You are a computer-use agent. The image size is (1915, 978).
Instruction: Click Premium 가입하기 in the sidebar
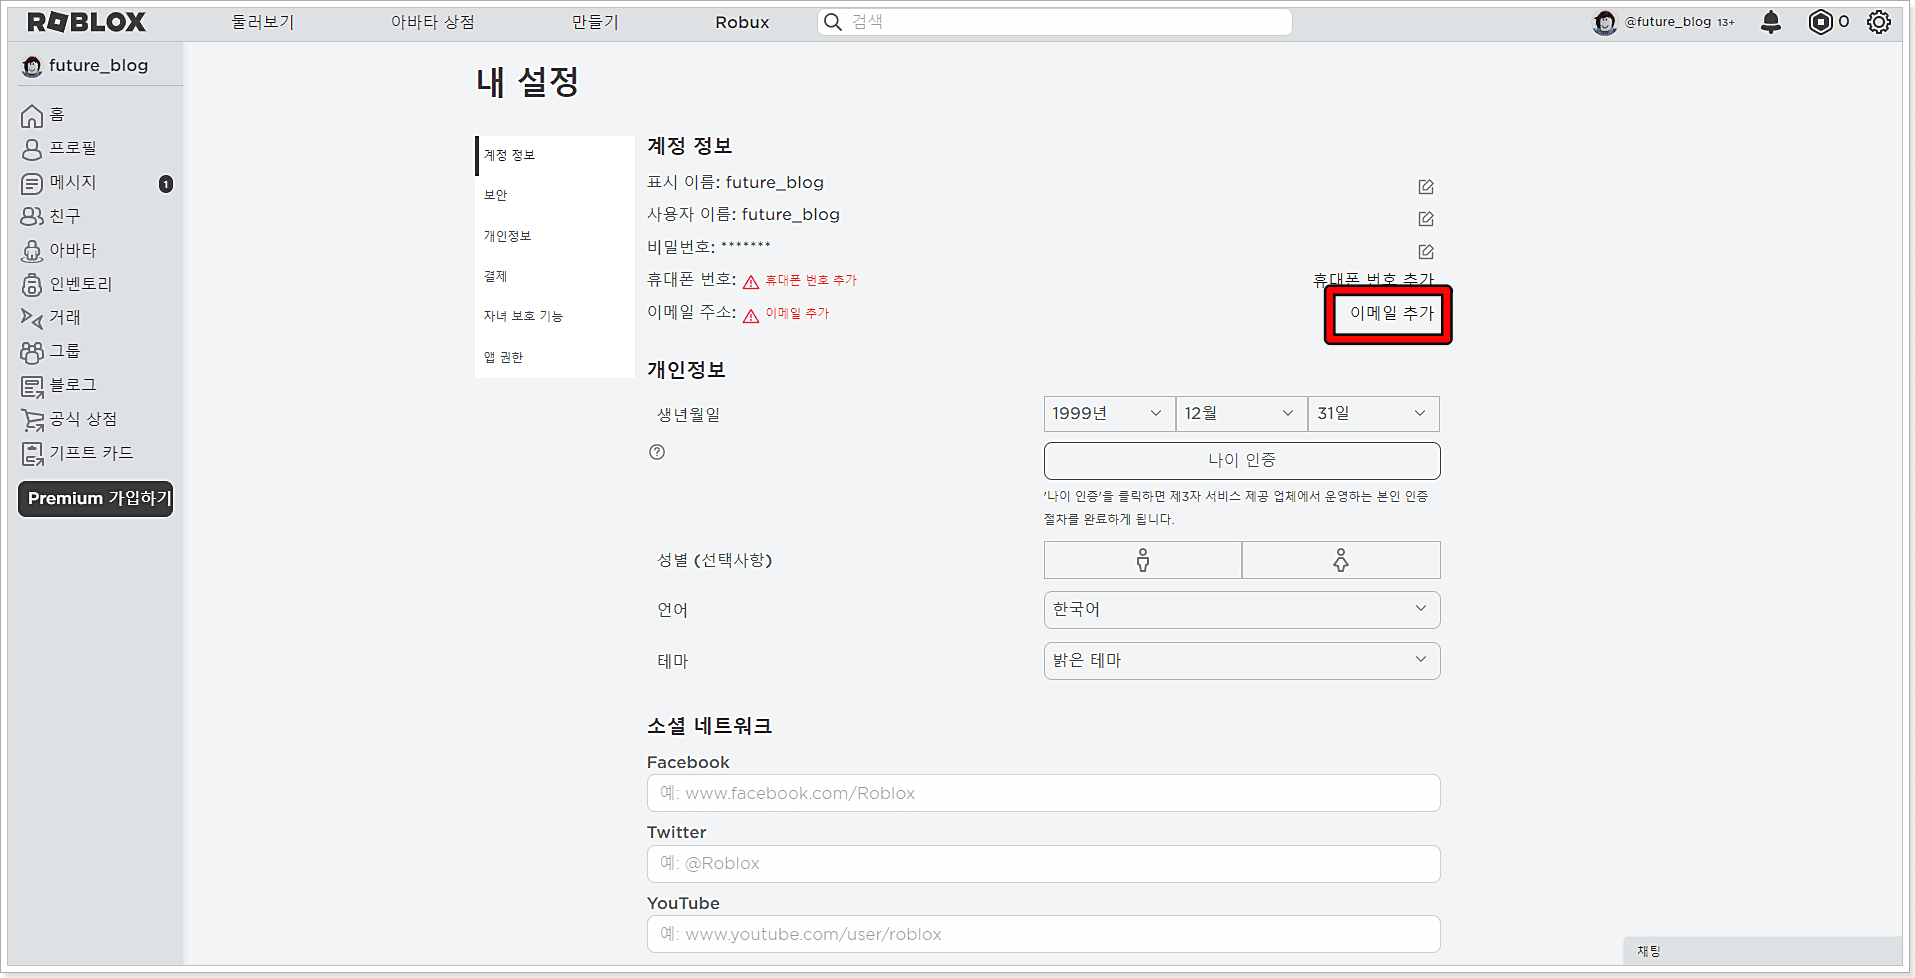(x=95, y=498)
